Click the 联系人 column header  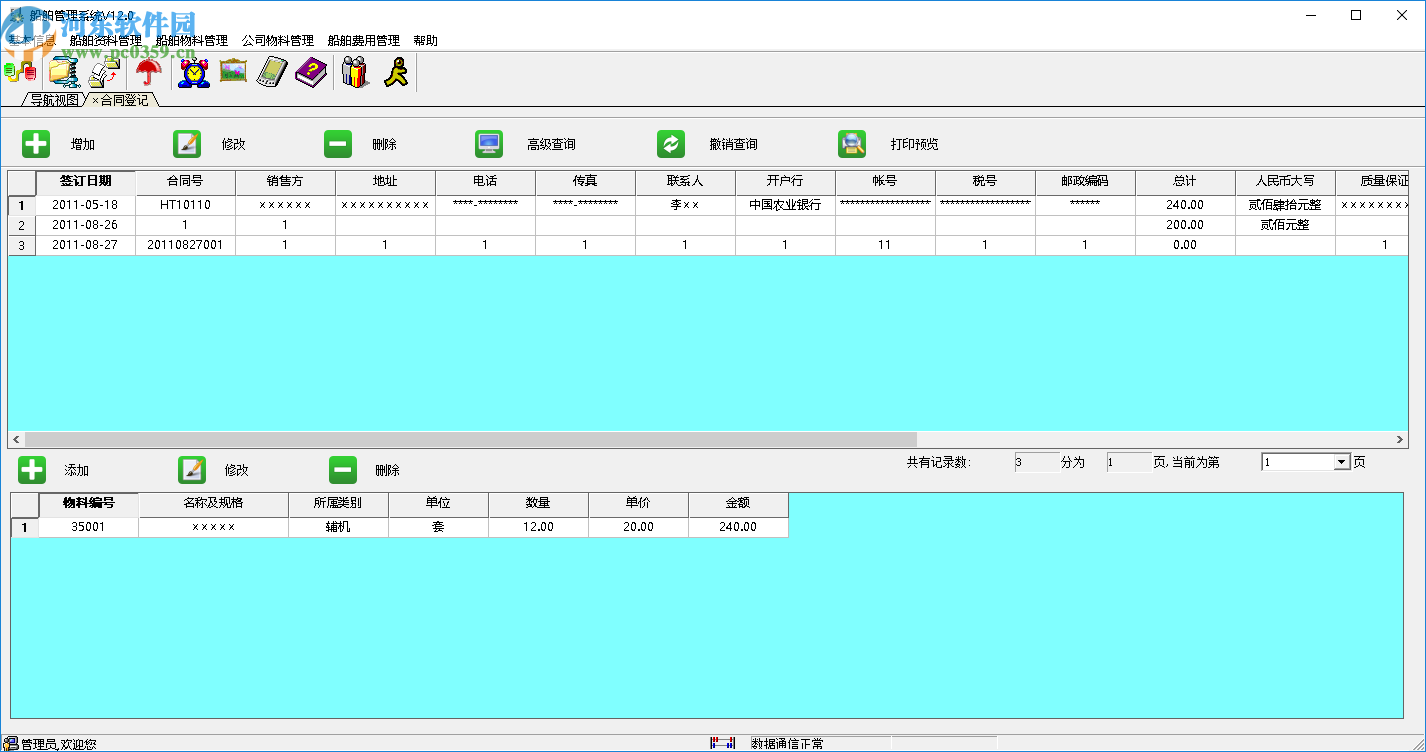tap(685, 182)
